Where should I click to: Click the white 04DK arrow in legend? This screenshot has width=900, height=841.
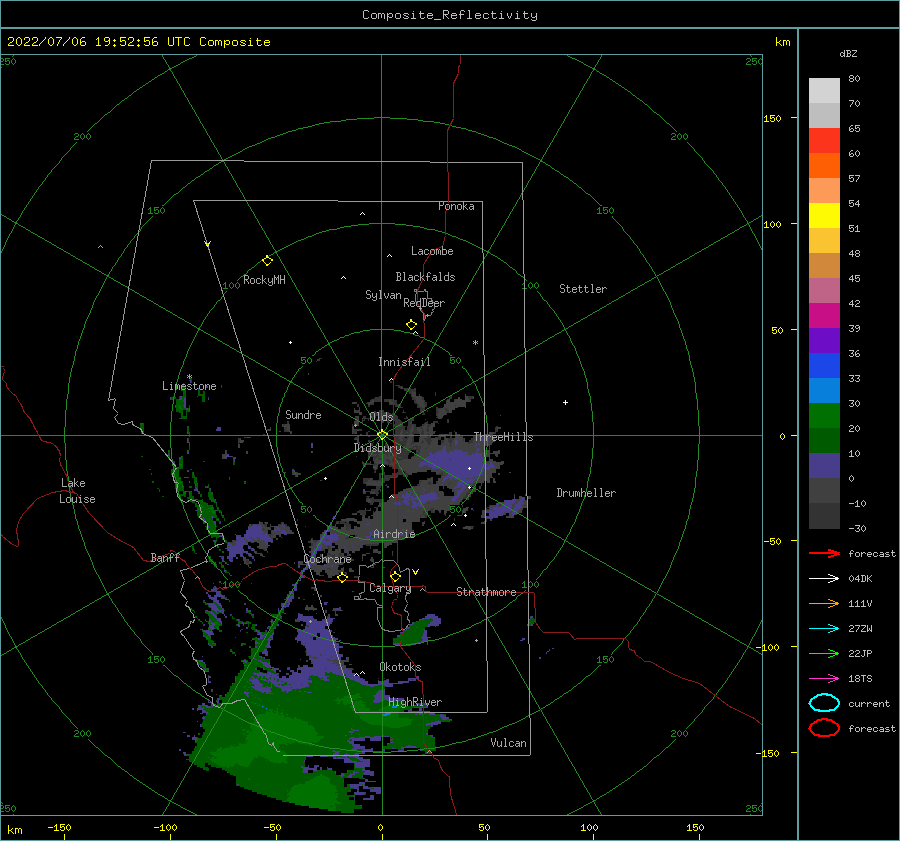[x=824, y=579]
